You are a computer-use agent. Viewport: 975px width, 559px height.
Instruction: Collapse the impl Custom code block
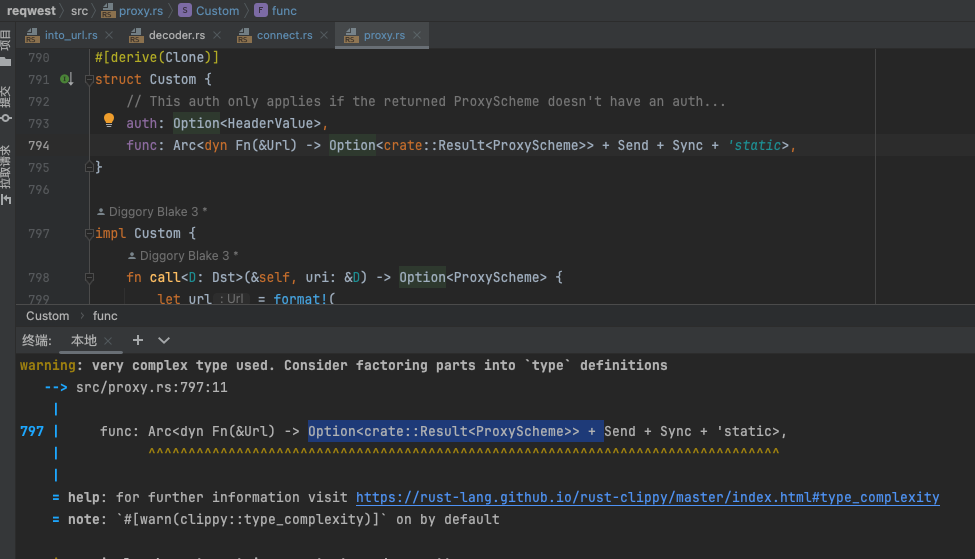click(89, 233)
